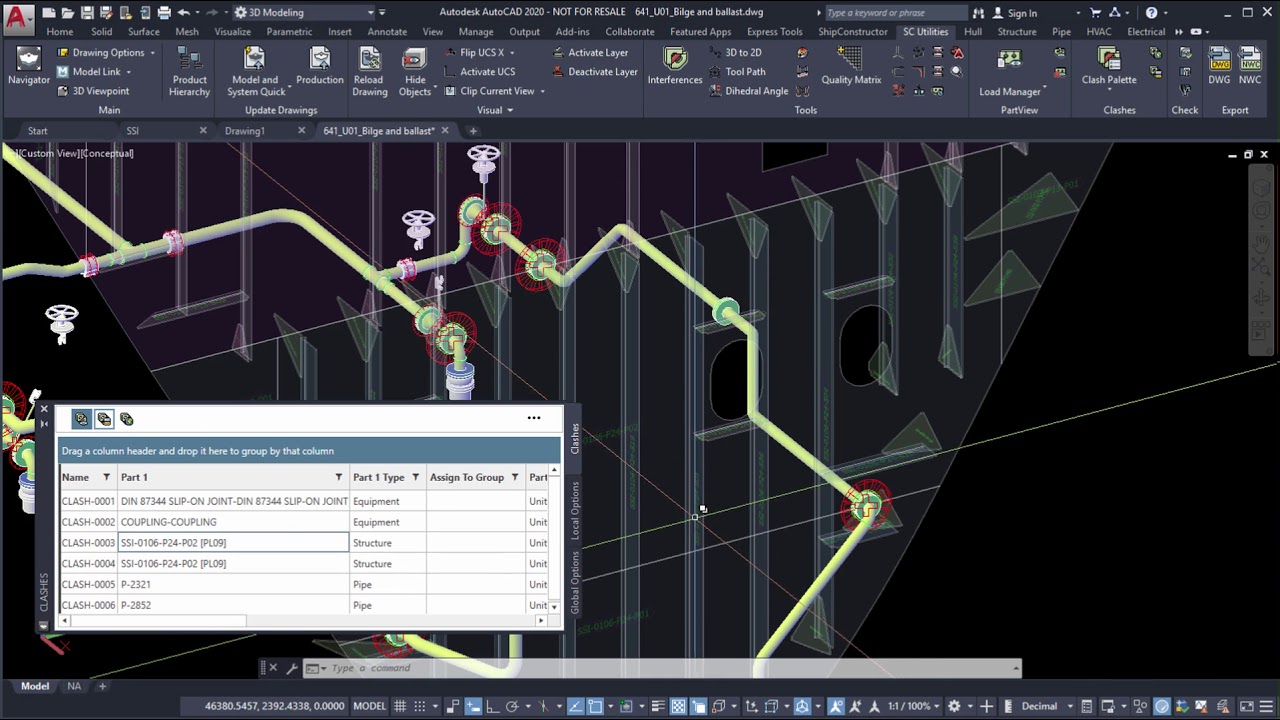
Task: Sort by Assign To Group column header
Action: tap(466, 477)
